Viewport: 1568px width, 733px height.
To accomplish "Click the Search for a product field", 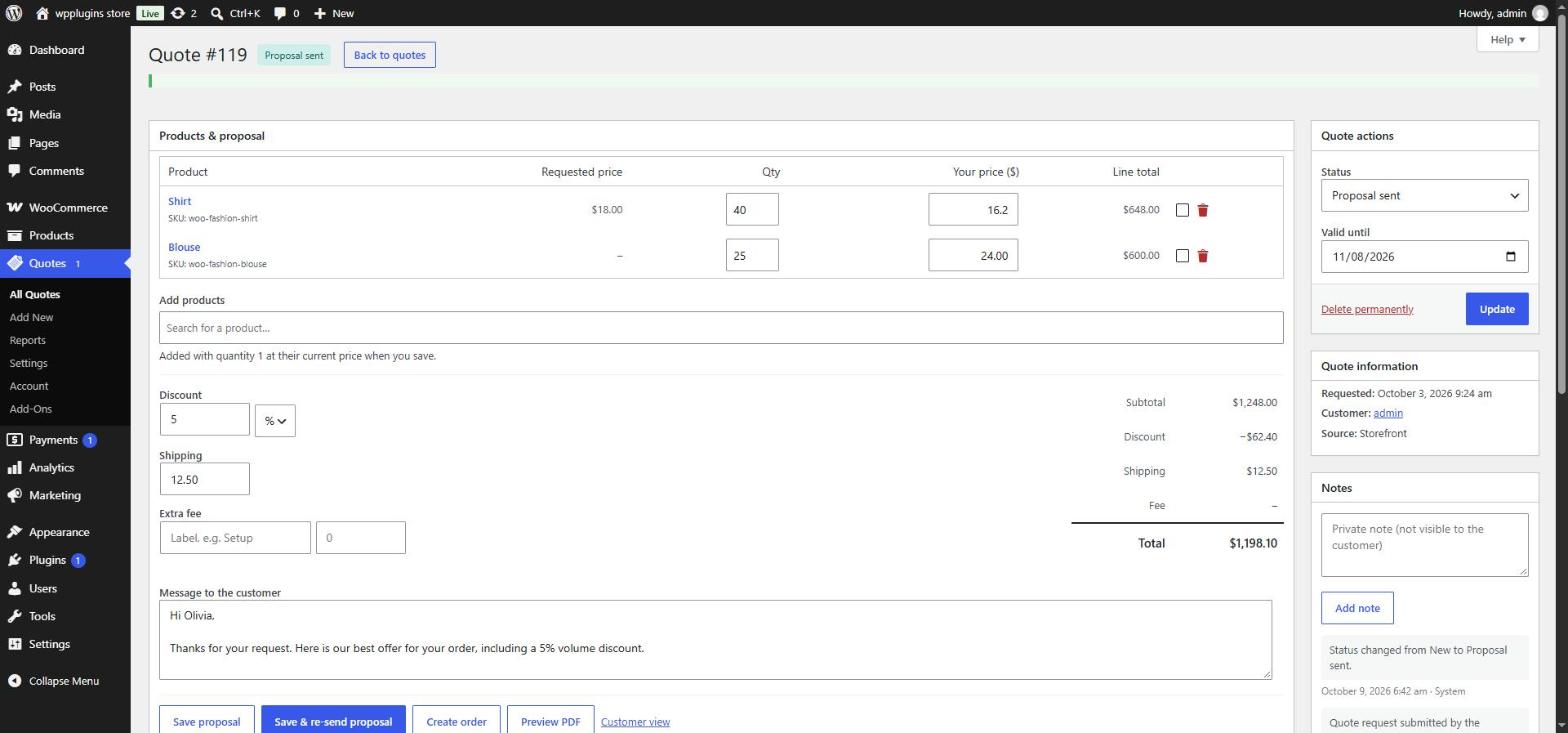I will click(721, 328).
